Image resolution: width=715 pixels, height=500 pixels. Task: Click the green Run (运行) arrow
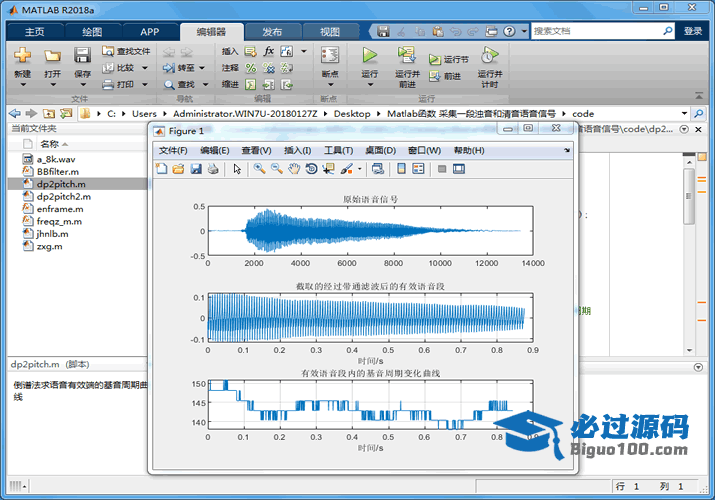coord(370,55)
